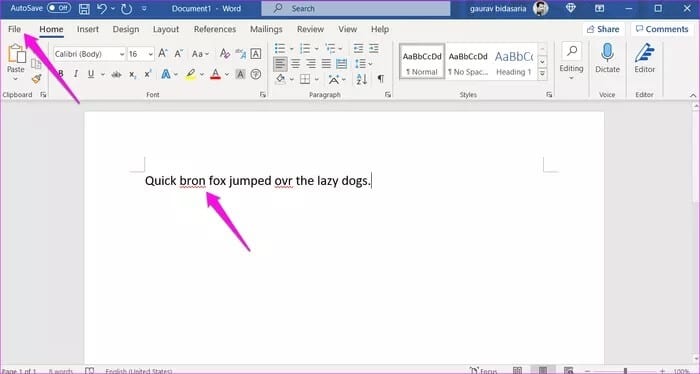Expand the Paste options arrow
This screenshot has width=700, height=374.
click(x=16, y=79)
